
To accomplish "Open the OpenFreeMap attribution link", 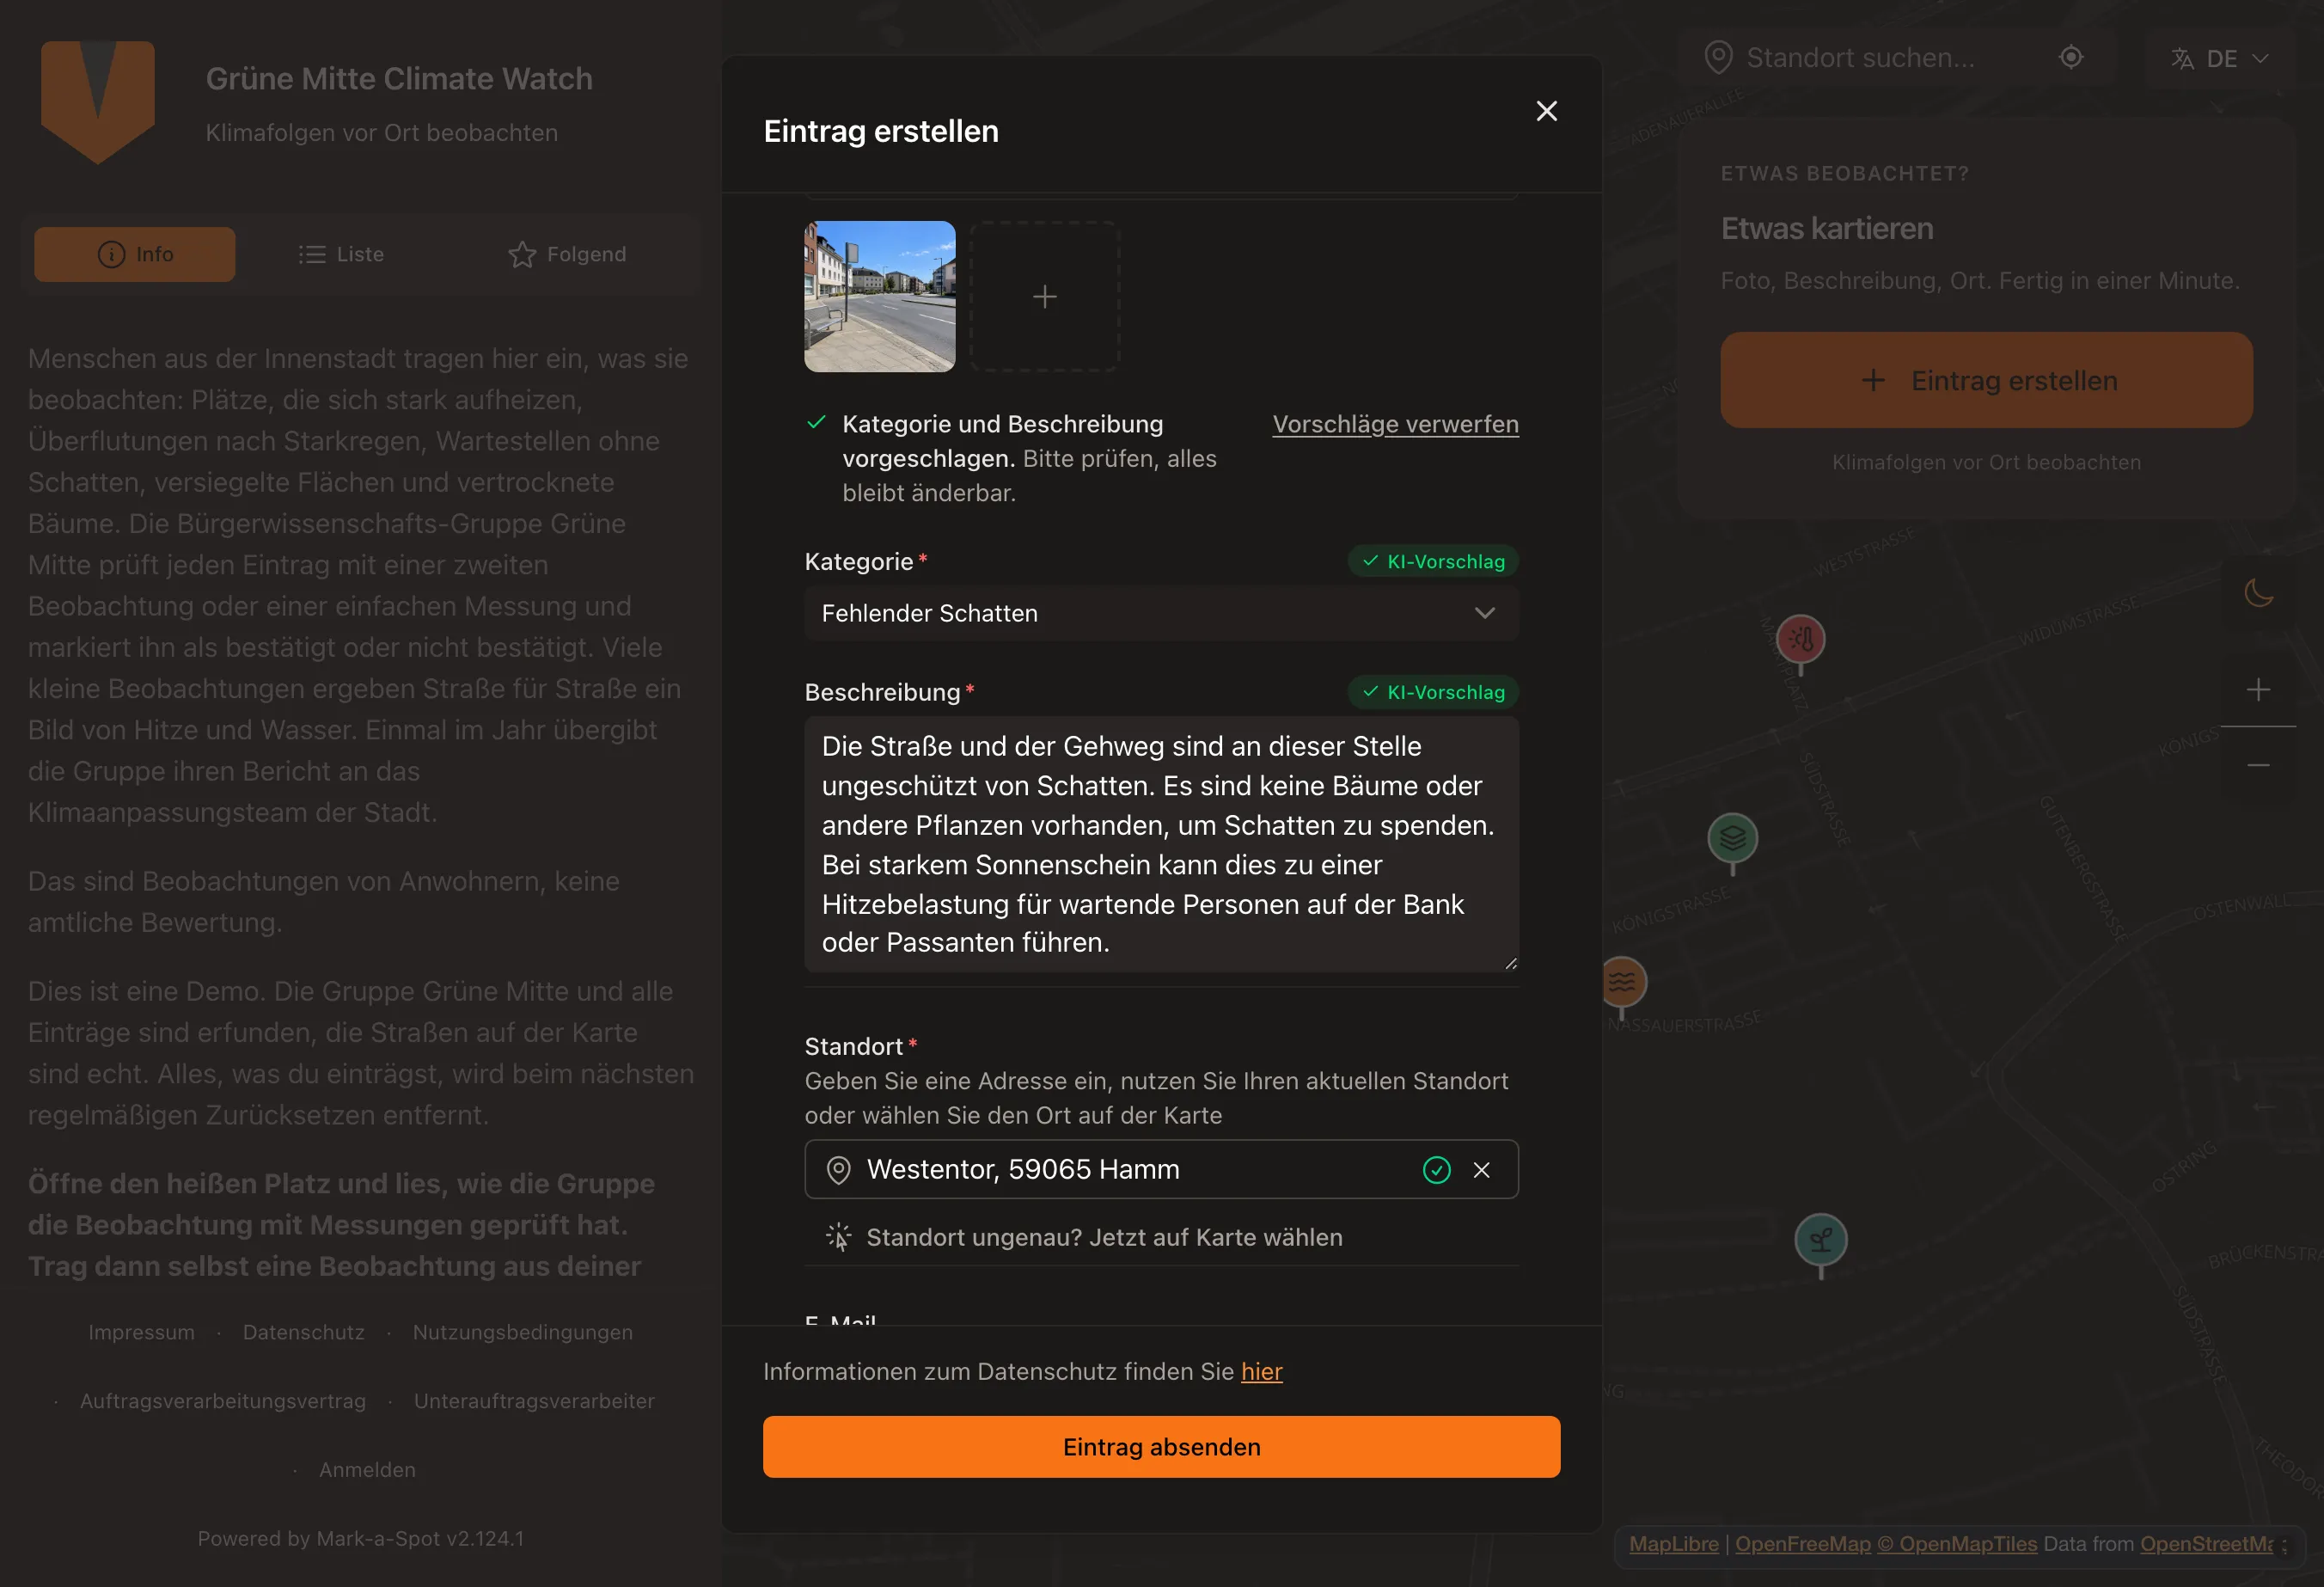I will (1802, 1543).
